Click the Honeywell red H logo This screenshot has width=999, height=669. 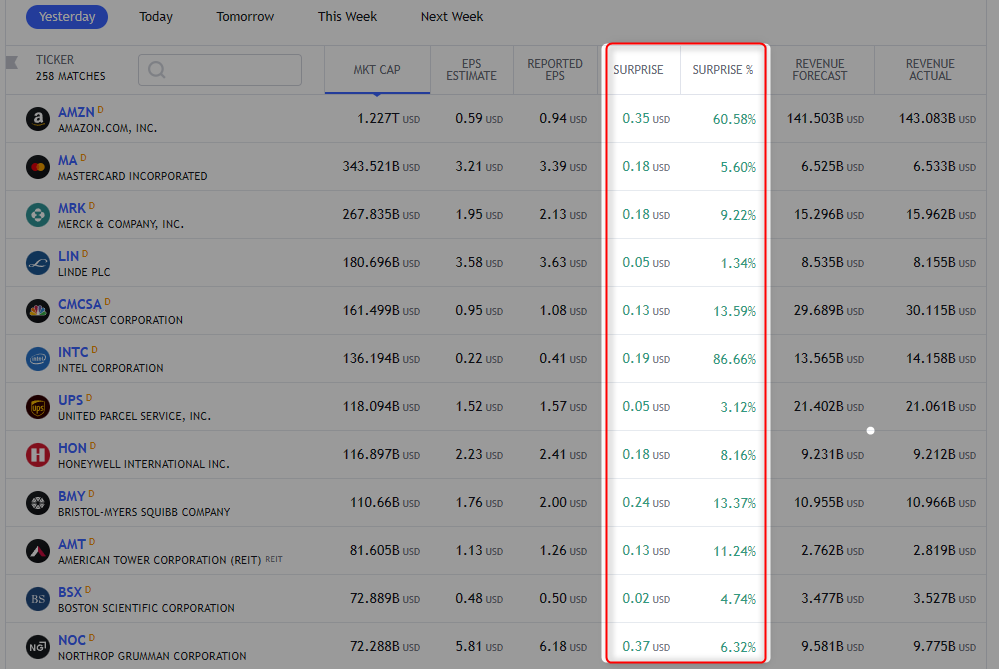[38, 455]
